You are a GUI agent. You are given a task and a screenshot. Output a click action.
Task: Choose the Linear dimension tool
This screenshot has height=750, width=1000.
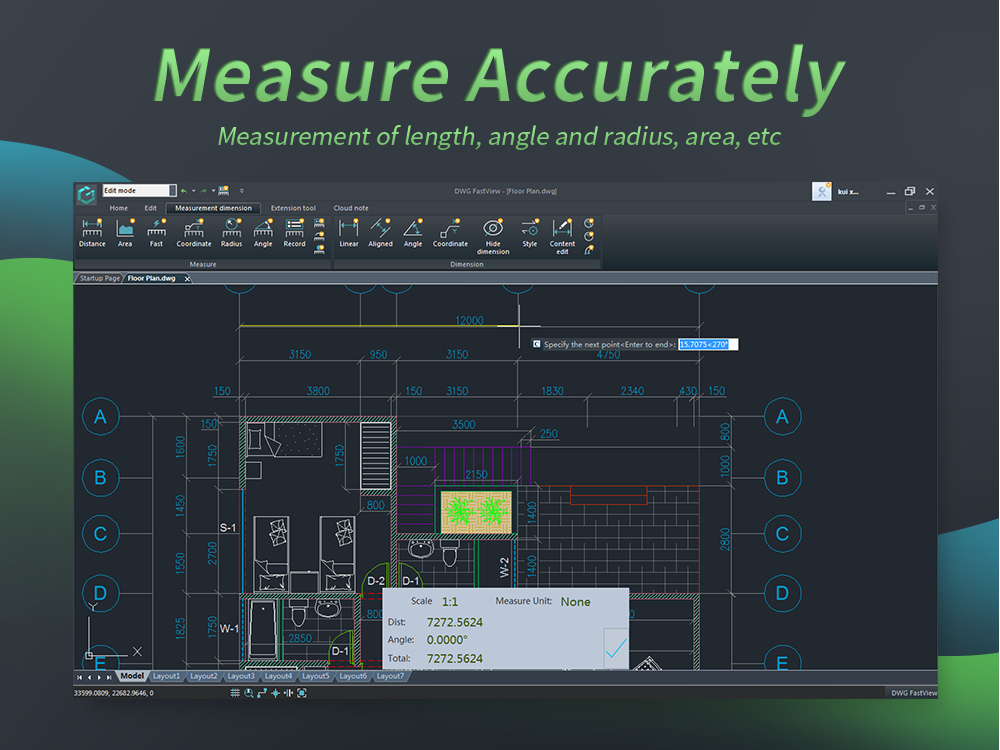pos(348,232)
